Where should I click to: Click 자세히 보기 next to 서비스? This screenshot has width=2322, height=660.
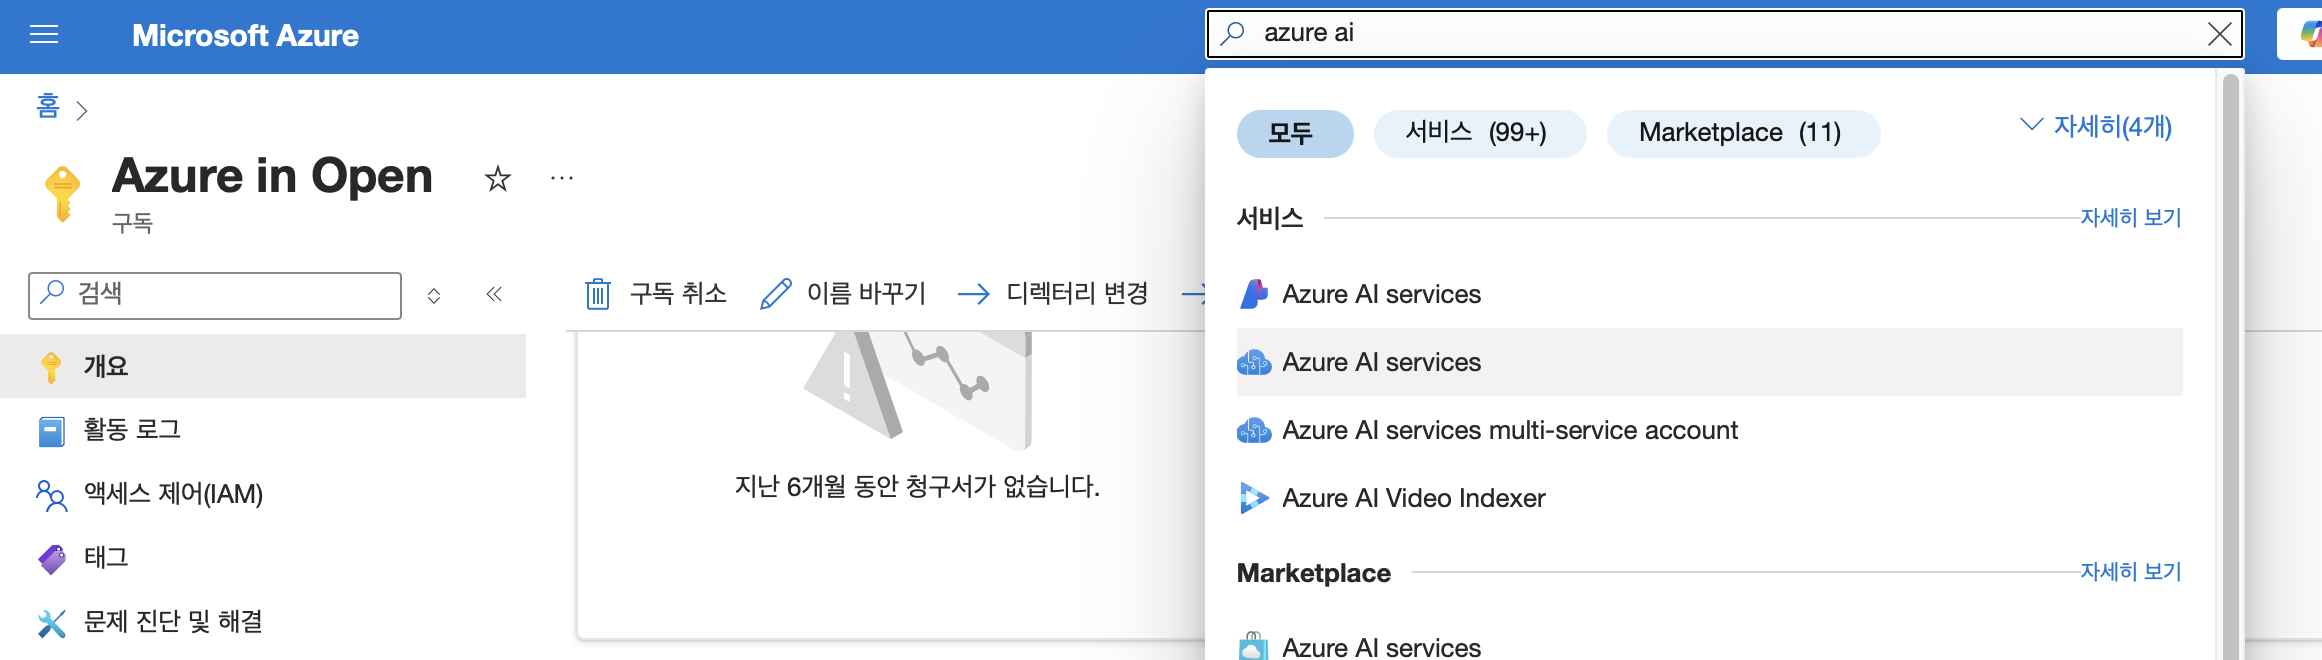(x=2131, y=218)
